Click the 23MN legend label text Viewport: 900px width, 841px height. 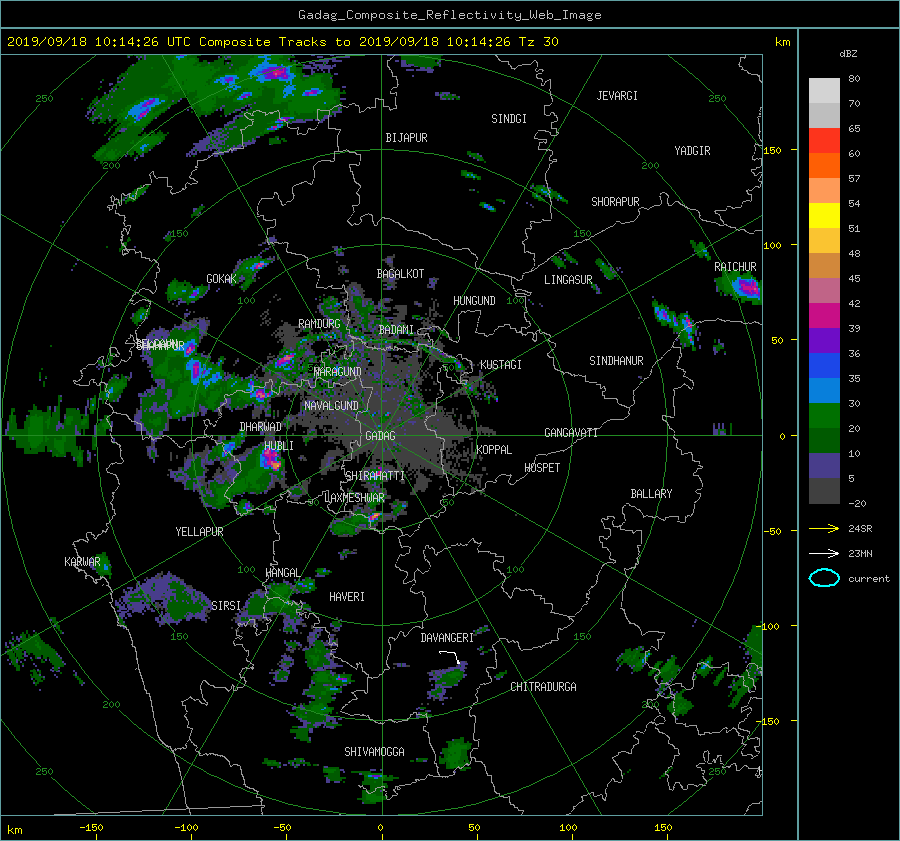click(860, 553)
